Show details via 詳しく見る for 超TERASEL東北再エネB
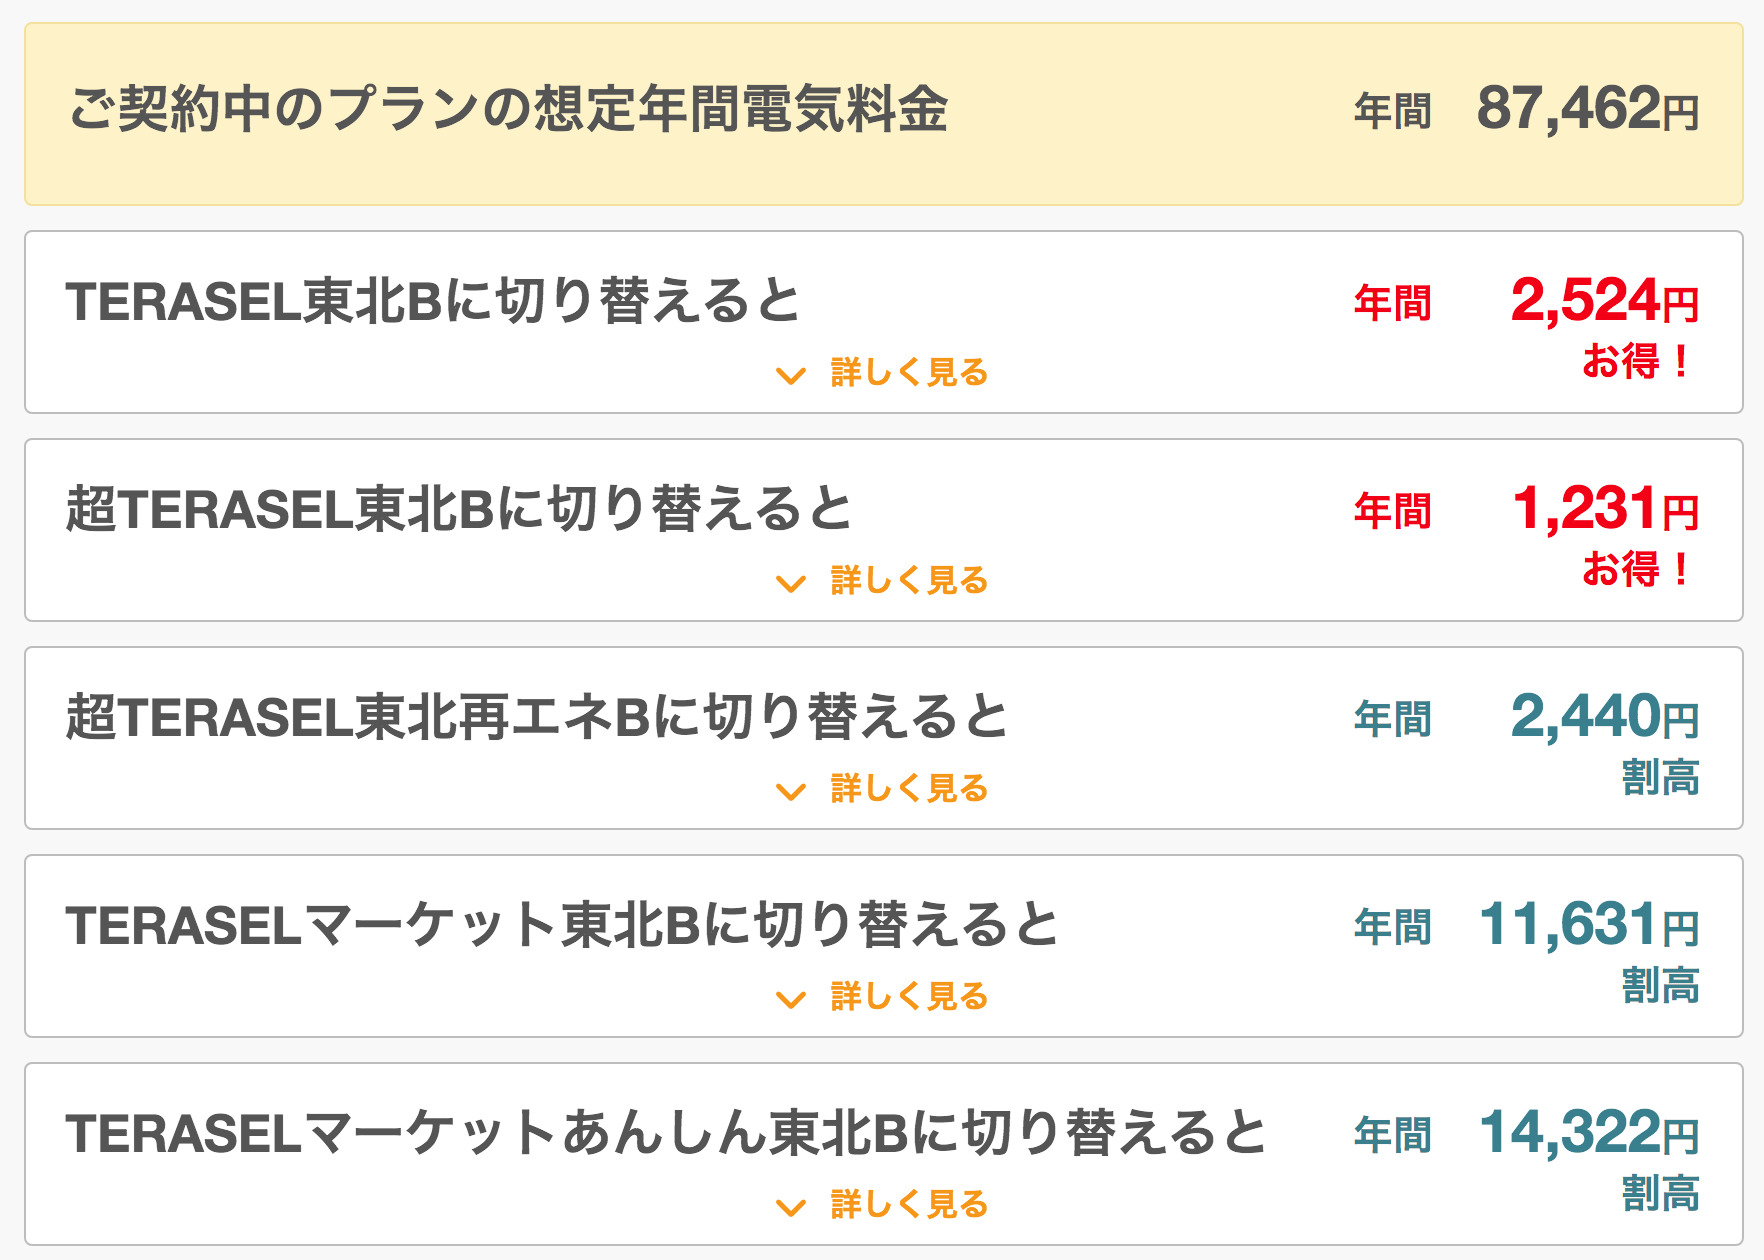 click(908, 789)
